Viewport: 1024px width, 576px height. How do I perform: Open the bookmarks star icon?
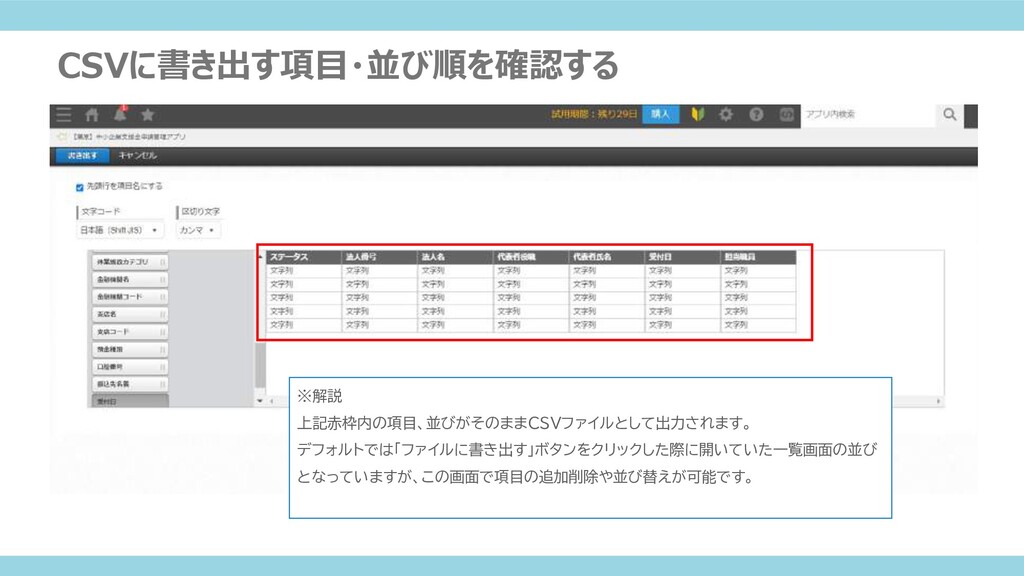148,115
